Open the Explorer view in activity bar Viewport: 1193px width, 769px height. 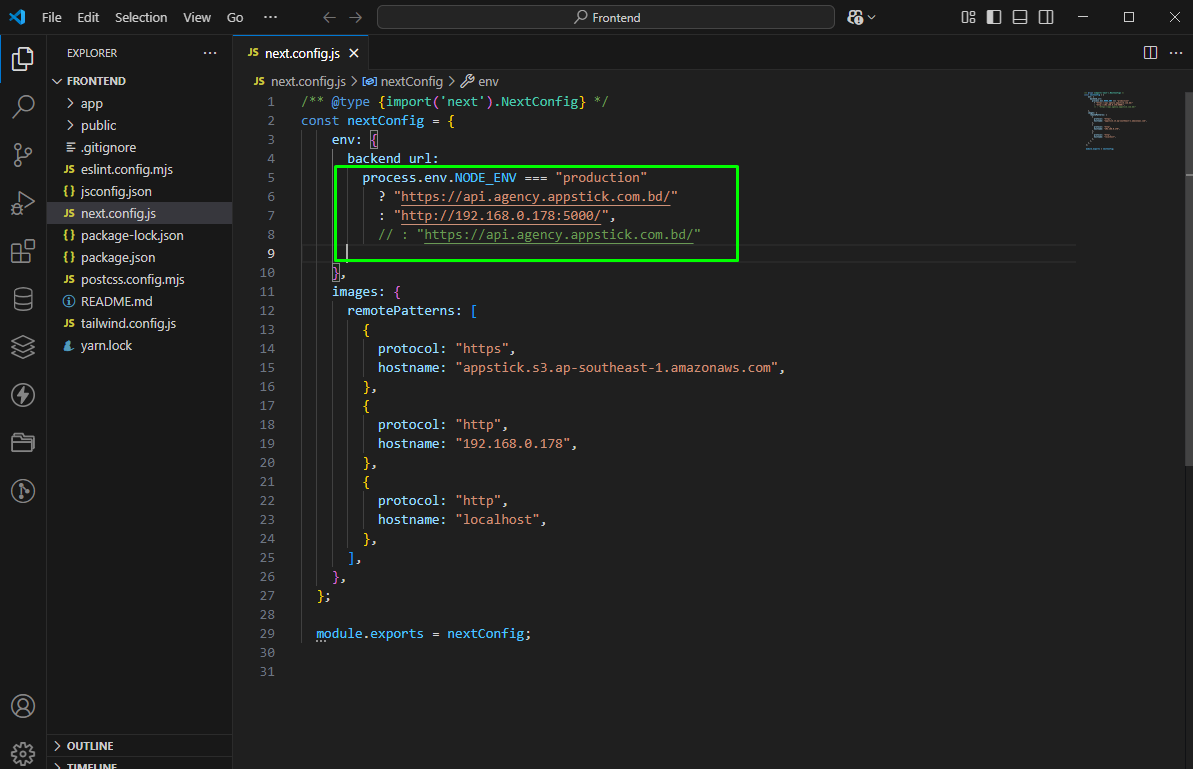pyautogui.click(x=23, y=59)
